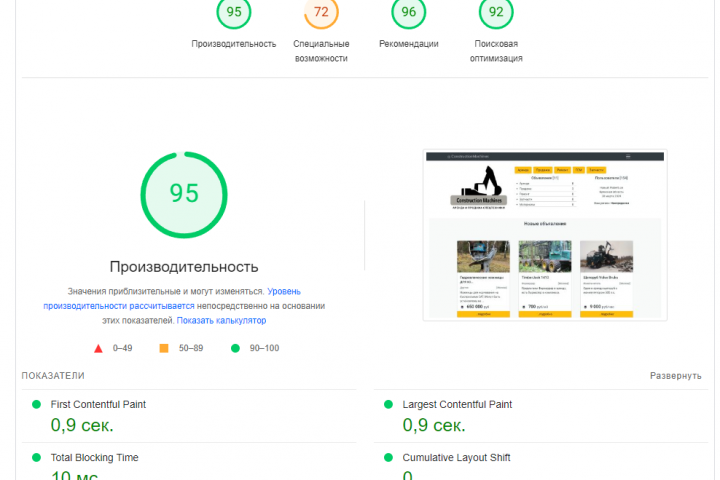Click the green dot beside Total Blocking Time
This screenshot has height=480, width=720.
36,457
